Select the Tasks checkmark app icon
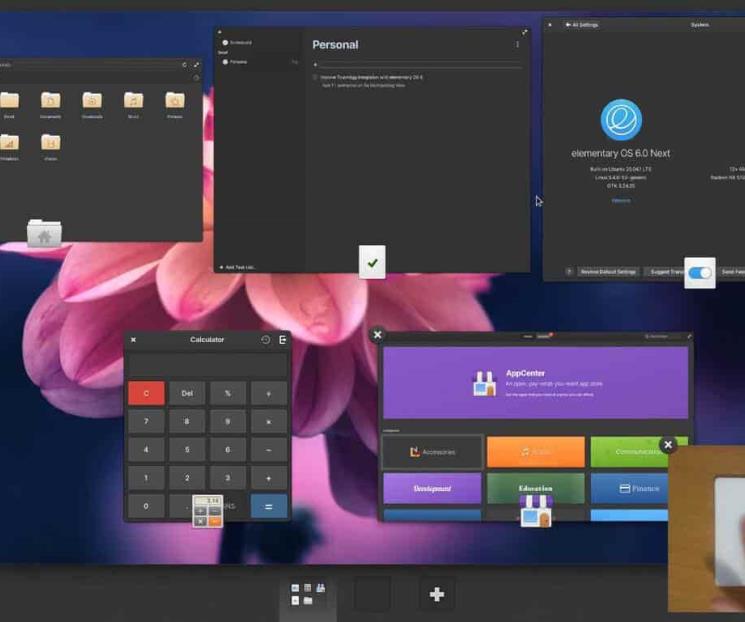The image size is (745, 622). (372, 262)
